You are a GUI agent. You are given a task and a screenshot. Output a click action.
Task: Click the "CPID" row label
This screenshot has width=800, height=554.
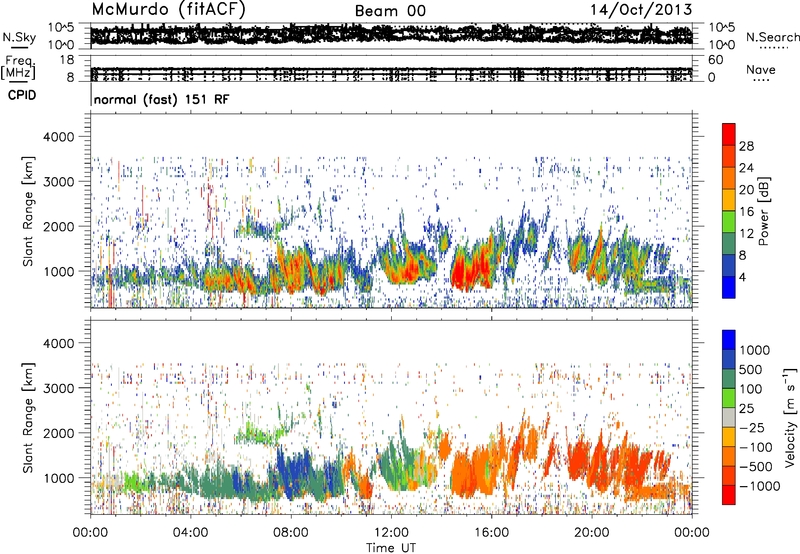(x=22, y=95)
